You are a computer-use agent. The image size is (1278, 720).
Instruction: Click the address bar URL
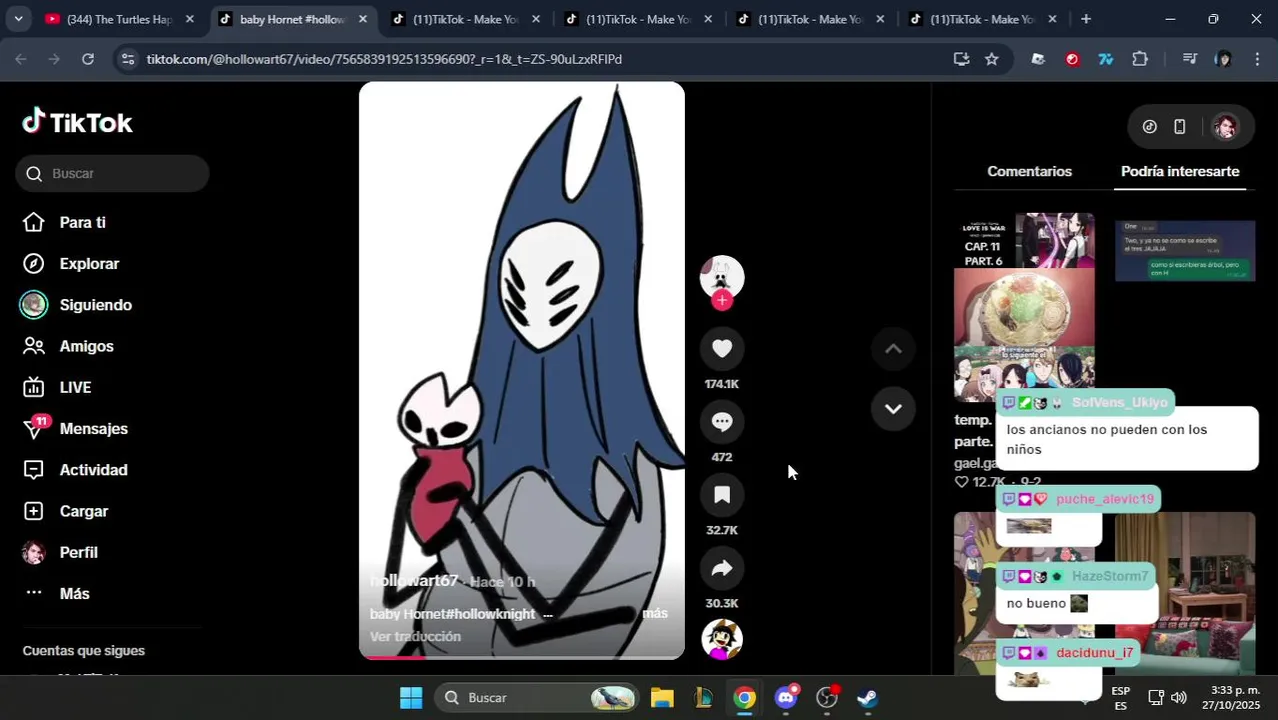click(x=384, y=59)
